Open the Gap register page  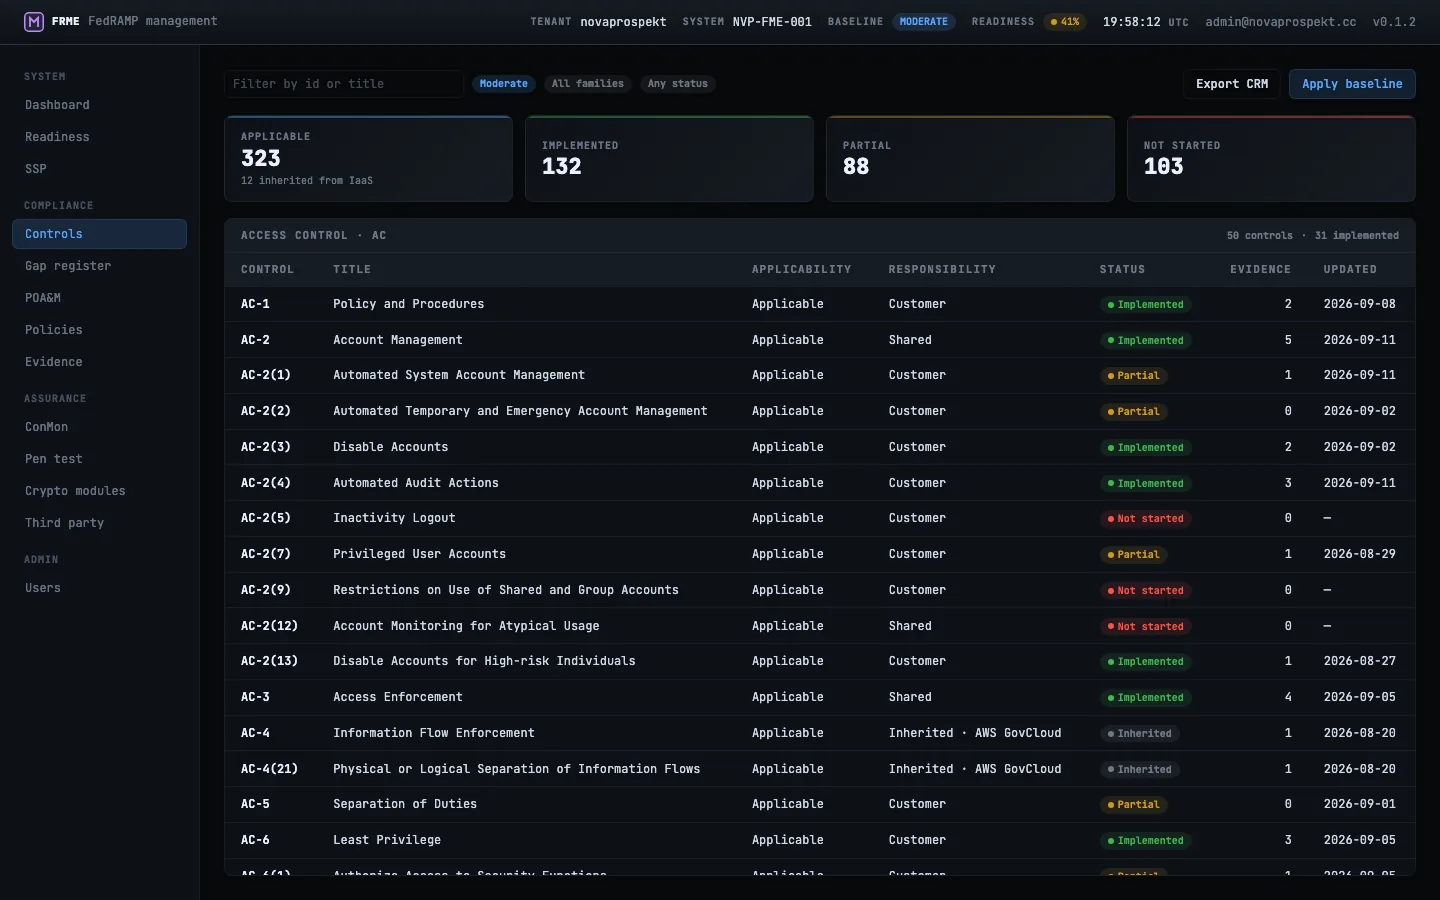pyautogui.click(x=99, y=266)
